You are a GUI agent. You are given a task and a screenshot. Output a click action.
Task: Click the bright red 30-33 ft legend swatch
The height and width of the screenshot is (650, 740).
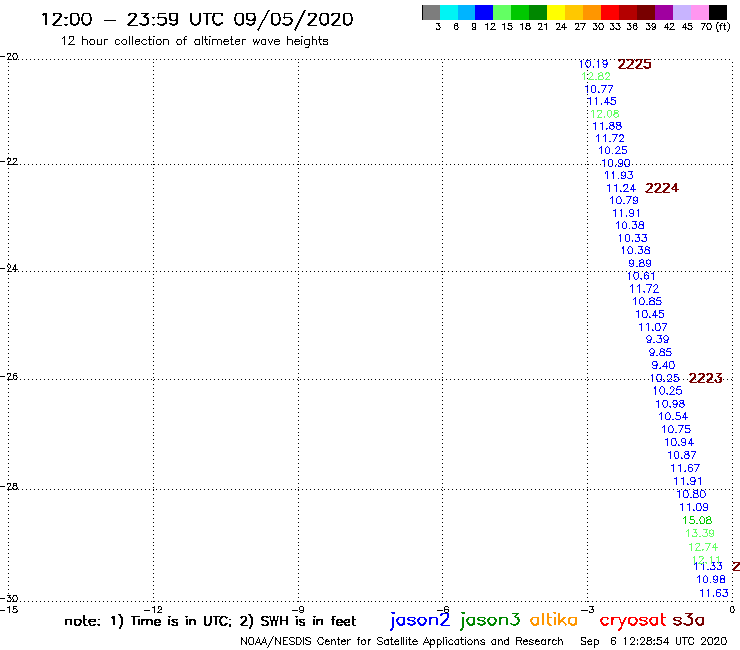click(x=610, y=12)
